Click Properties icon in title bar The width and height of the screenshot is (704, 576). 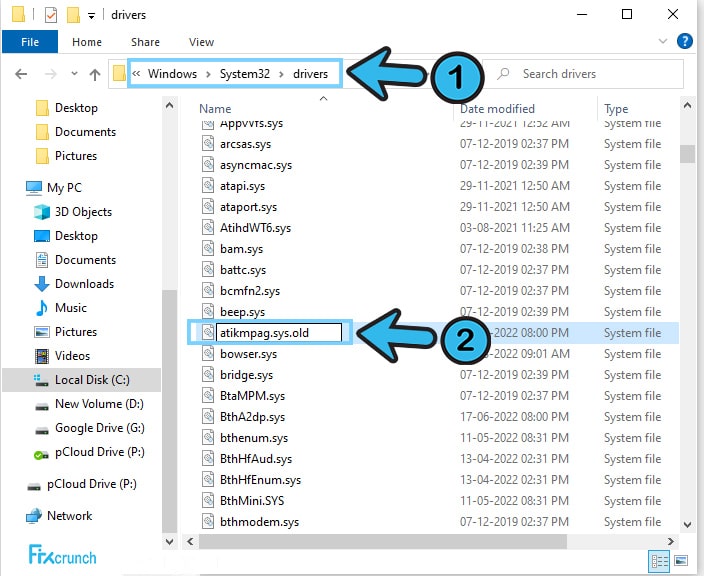[x=51, y=15]
